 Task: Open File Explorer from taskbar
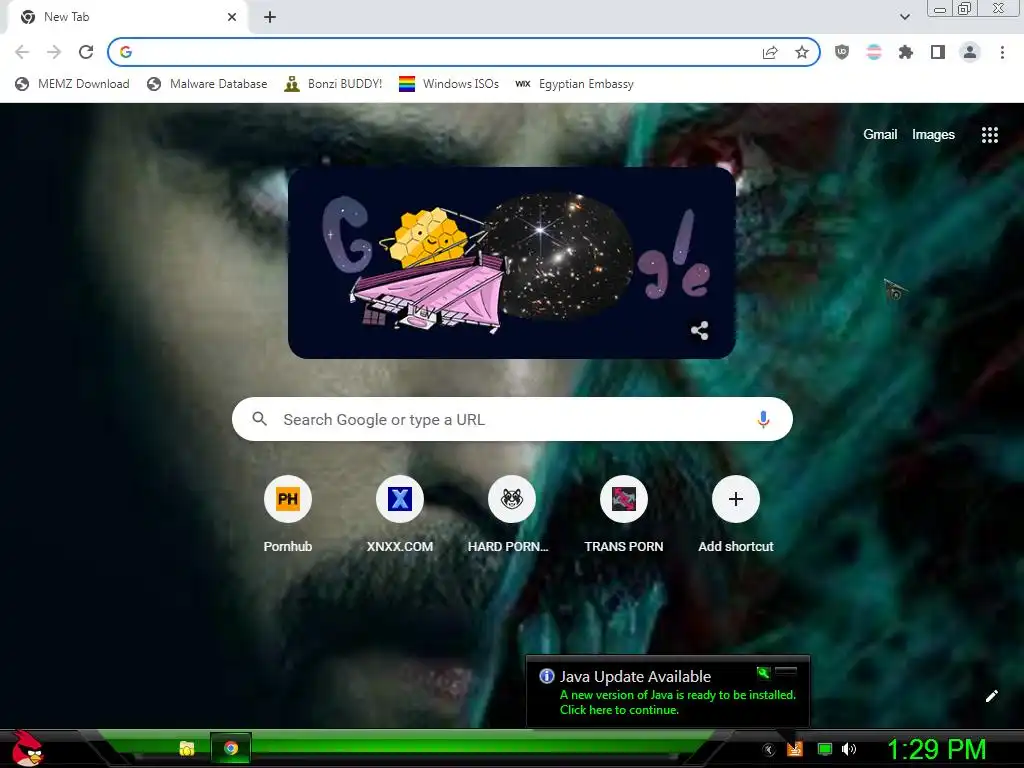[x=187, y=748]
